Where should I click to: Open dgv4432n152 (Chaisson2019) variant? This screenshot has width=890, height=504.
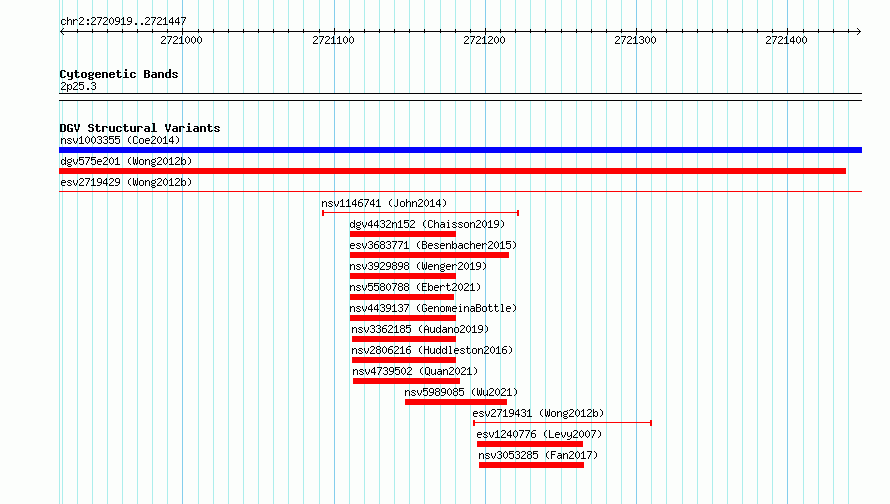point(427,224)
